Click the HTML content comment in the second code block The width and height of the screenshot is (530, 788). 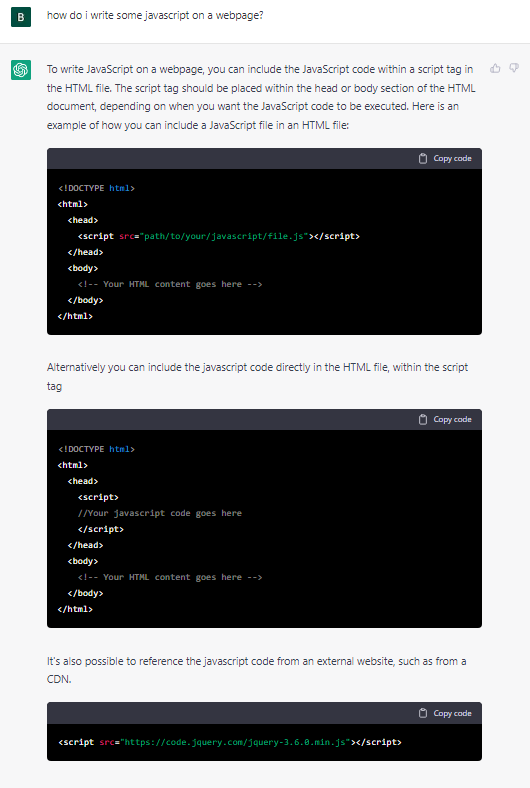tap(170, 577)
